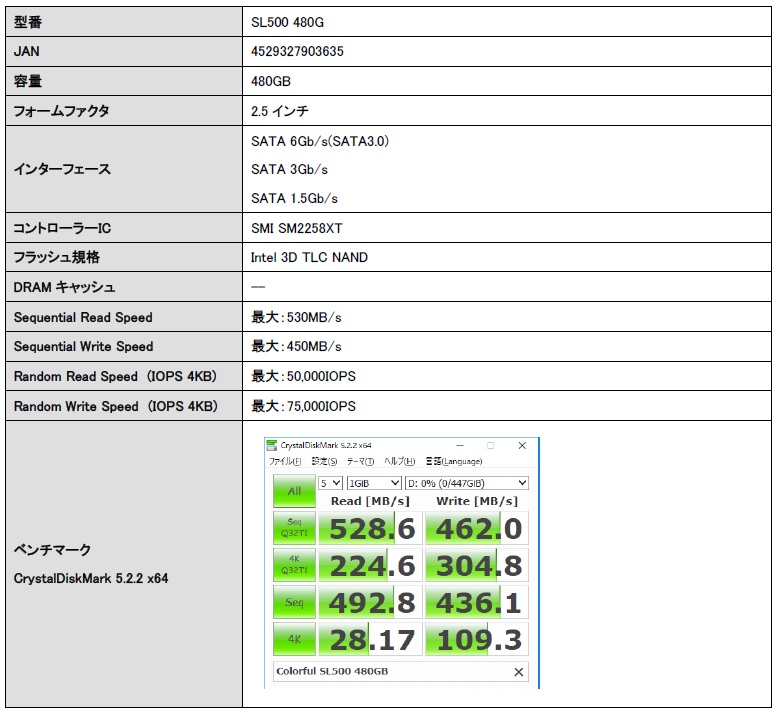The height and width of the screenshot is (714, 777).
Task: Start the Seq Q32T1 benchmark test
Action: 294,528
